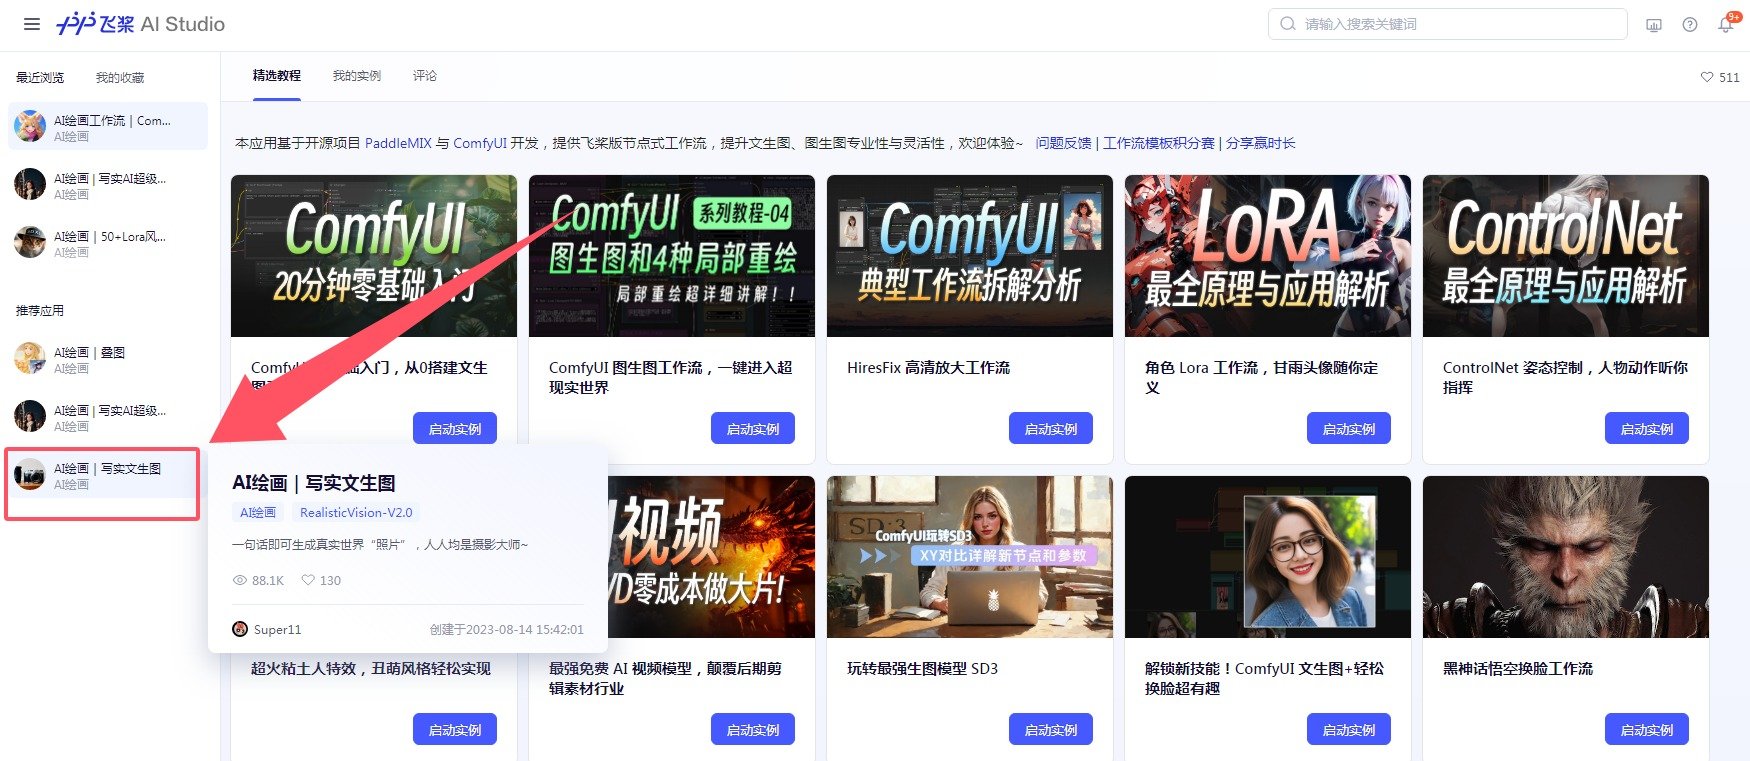Click the RealisticVision-V2.0 tag
Viewport: 1750px width, 761px height.
tap(356, 512)
